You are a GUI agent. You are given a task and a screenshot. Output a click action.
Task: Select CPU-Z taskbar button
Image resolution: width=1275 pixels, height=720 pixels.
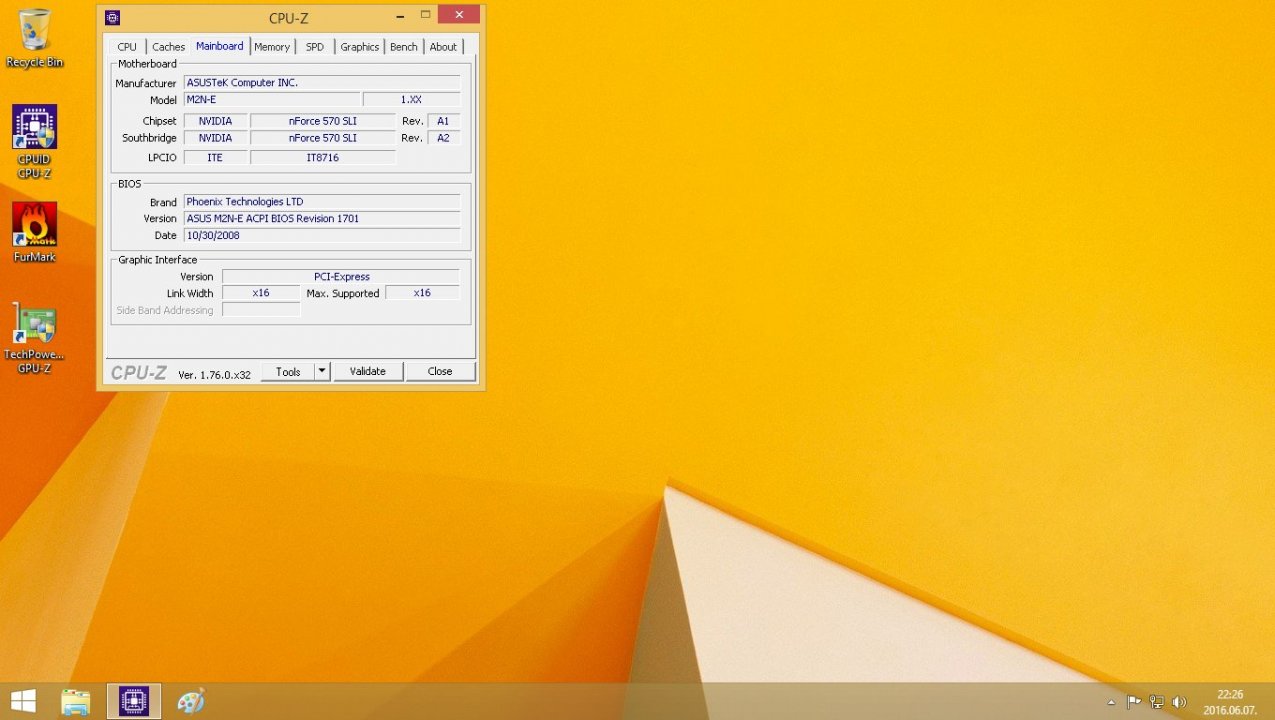(x=134, y=701)
